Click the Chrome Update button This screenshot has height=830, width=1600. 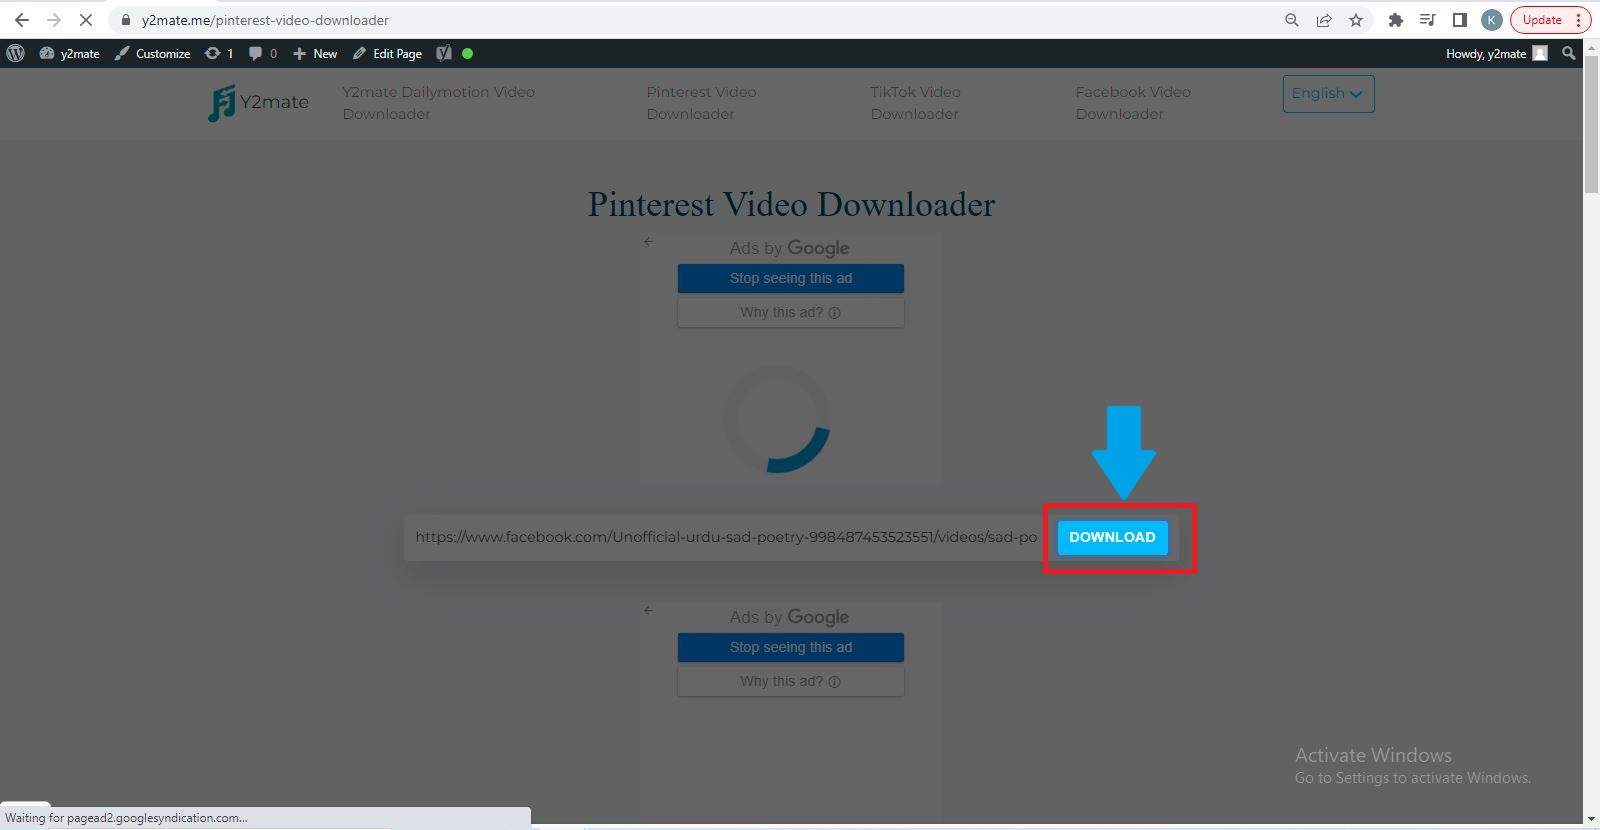click(1550, 20)
